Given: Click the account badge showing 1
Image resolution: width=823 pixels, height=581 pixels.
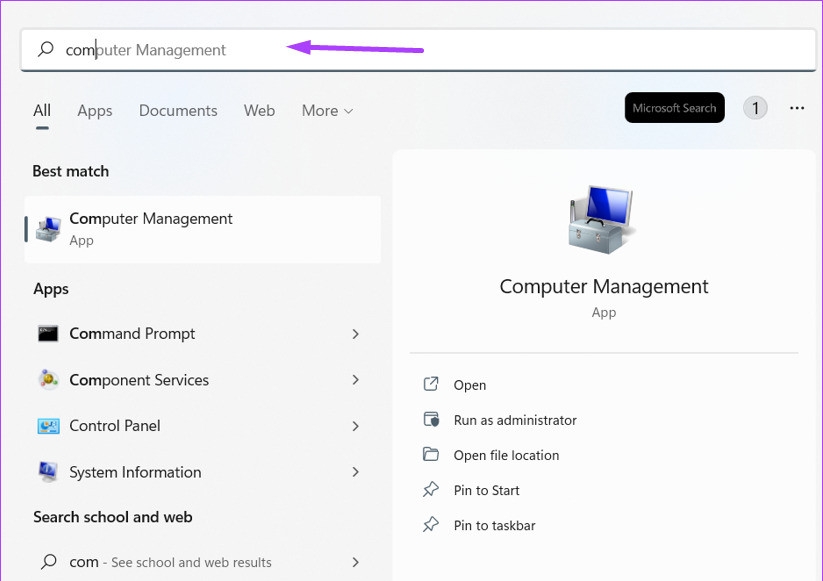Looking at the screenshot, I should (x=755, y=107).
